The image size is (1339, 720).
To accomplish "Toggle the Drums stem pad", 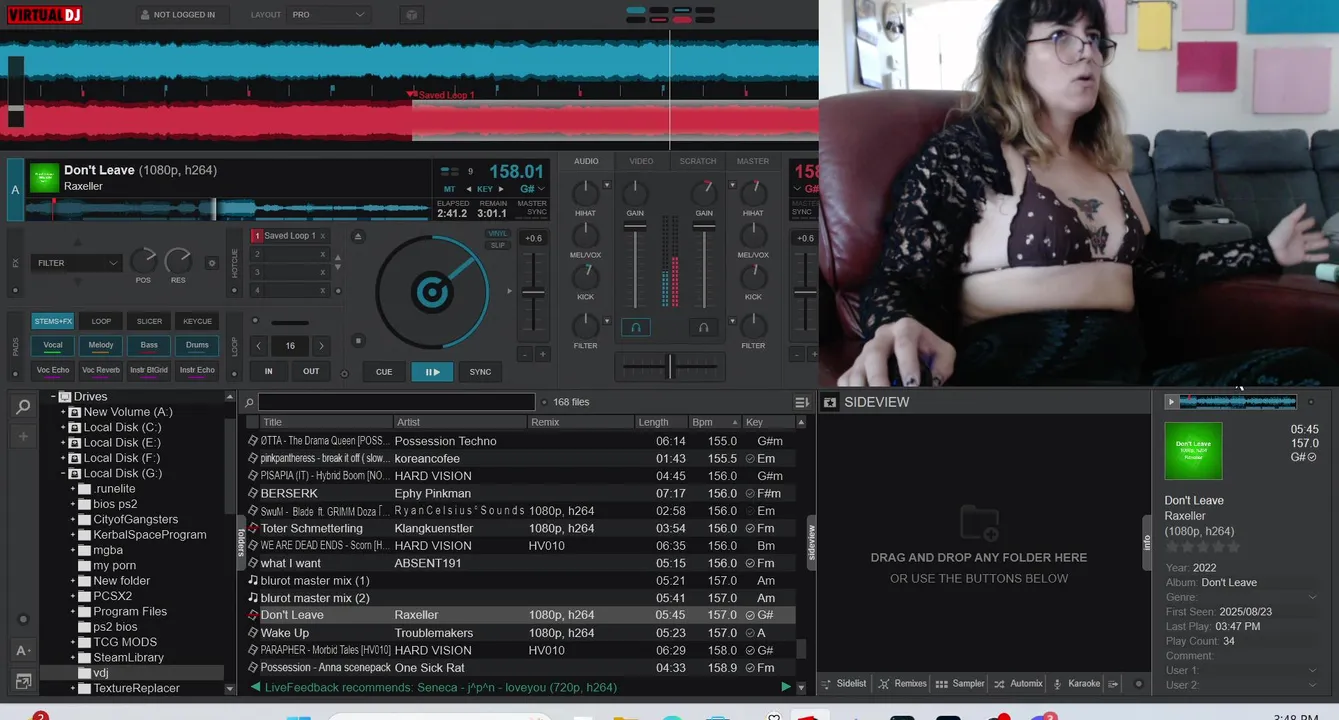I will 197,345.
